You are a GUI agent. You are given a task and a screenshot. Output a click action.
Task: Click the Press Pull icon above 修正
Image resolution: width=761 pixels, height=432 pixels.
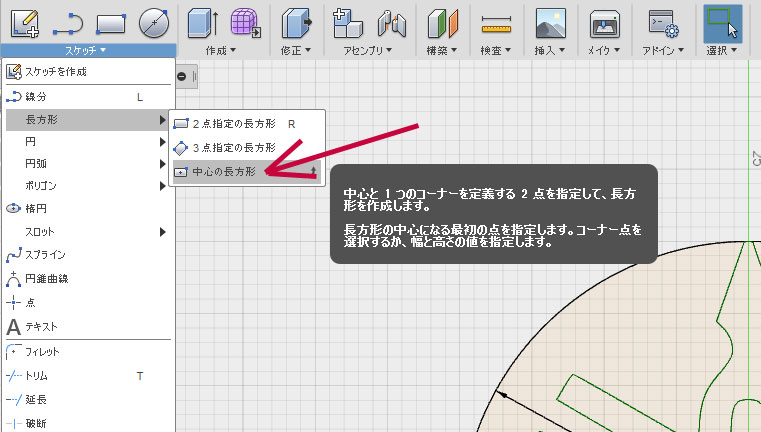click(296, 21)
